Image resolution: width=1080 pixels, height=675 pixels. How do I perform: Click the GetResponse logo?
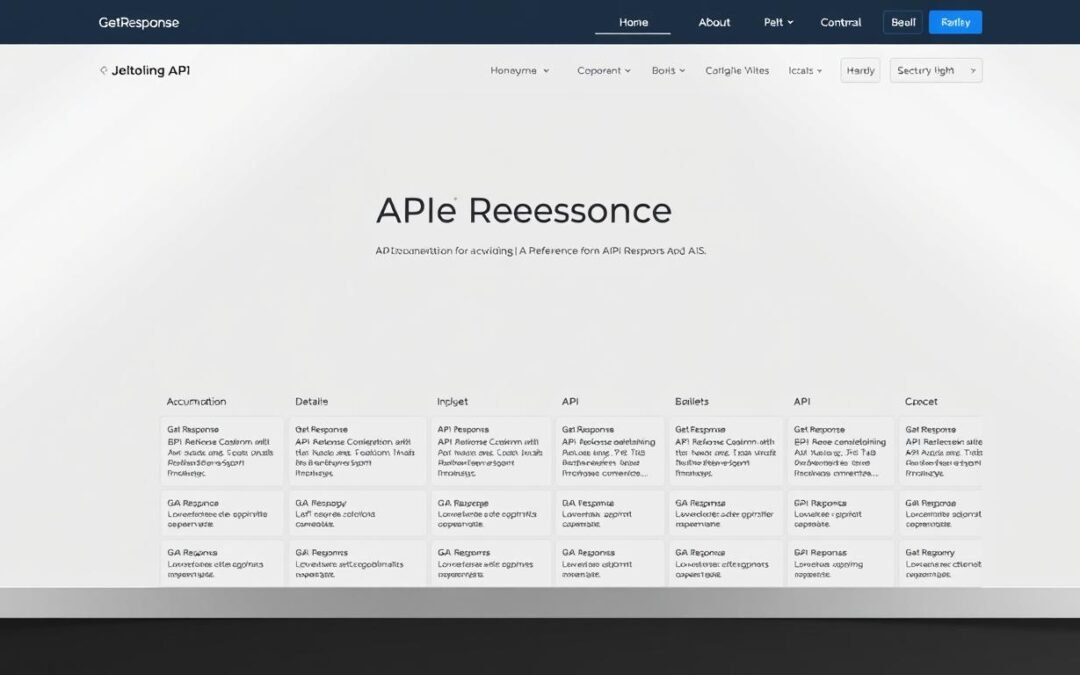click(138, 21)
